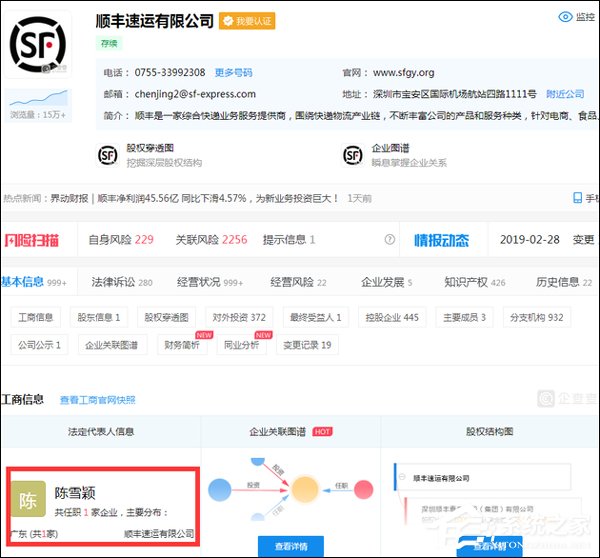
Task: Click the 情报动态 heading
Action: pos(441,240)
